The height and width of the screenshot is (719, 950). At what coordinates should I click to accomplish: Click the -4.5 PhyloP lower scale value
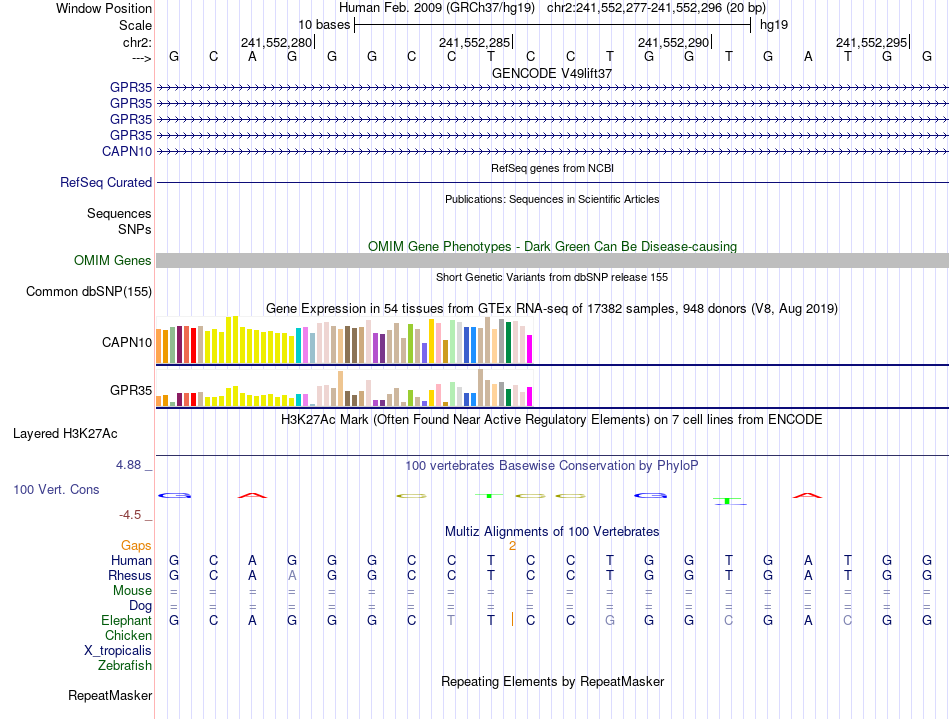[130, 515]
